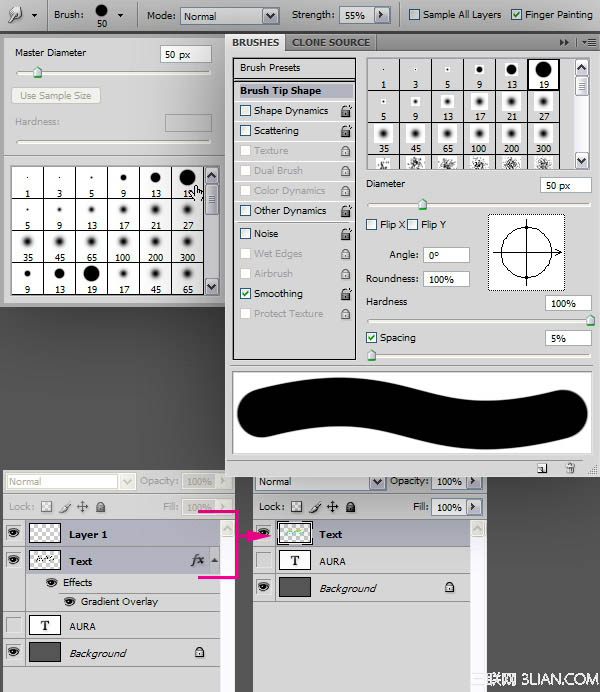Viewport: 600px width, 692px height.
Task: Open the tool preset picker arrow beside Smudge icon
Action: 34,15
